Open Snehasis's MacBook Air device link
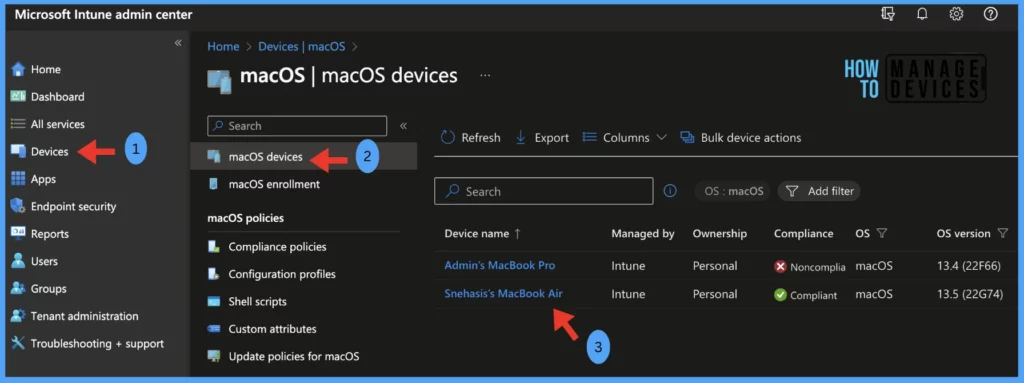The width and height of the screenshot is (1024, 383). [x=504, y=293]
